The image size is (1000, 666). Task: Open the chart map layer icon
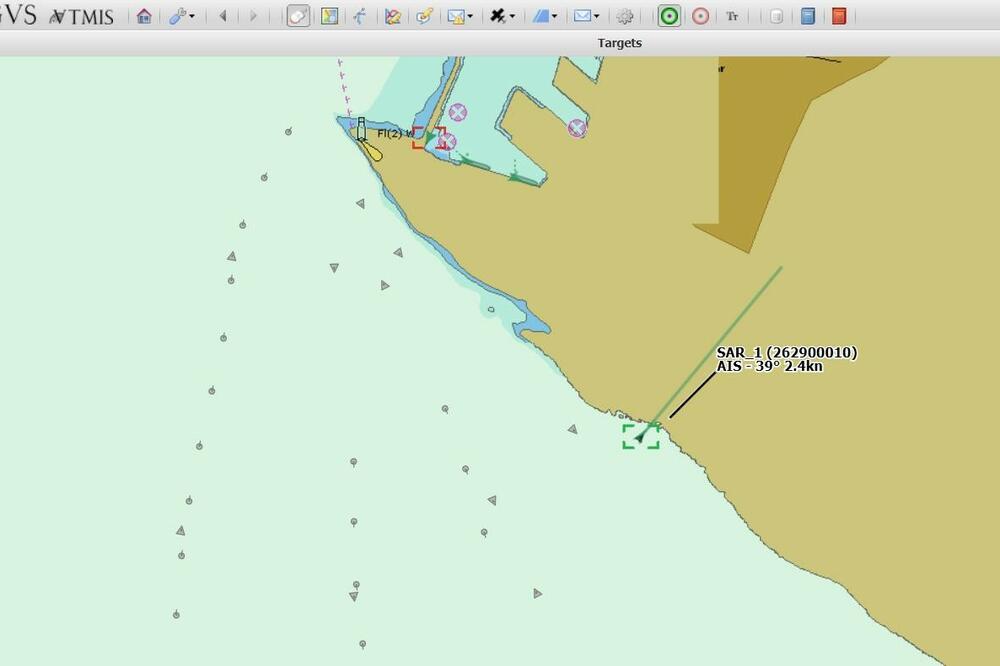(x=329, y=16)
